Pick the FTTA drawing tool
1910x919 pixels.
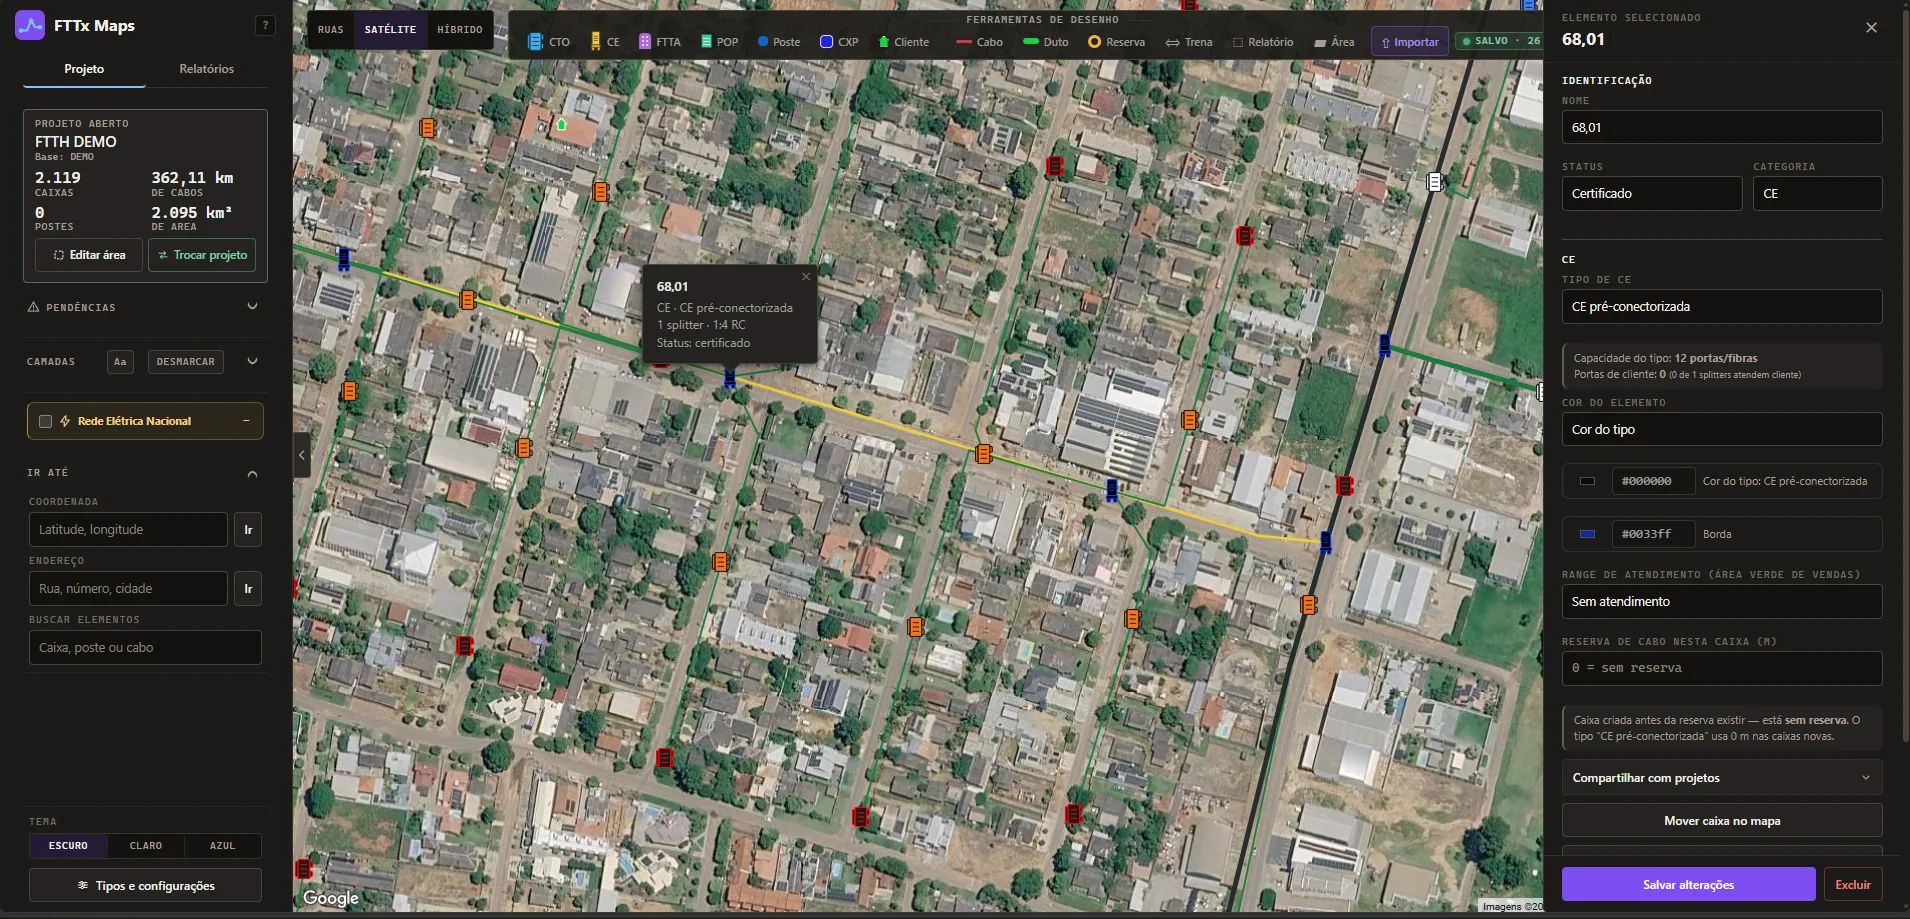pos(660,42)
